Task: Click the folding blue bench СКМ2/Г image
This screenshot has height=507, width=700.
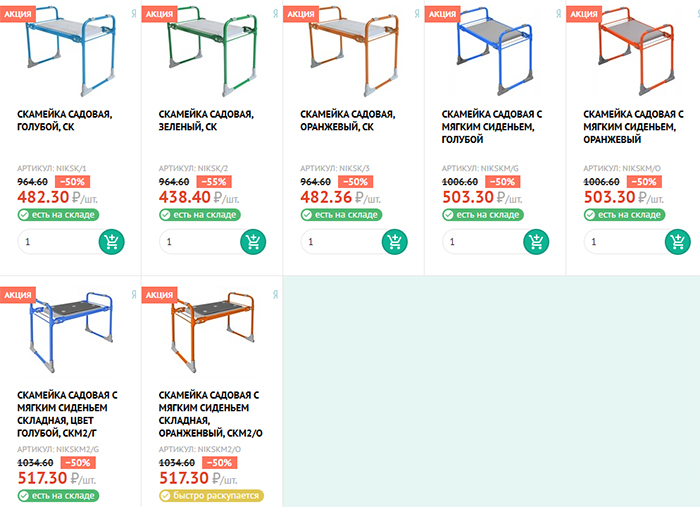Action: [71, 332]
